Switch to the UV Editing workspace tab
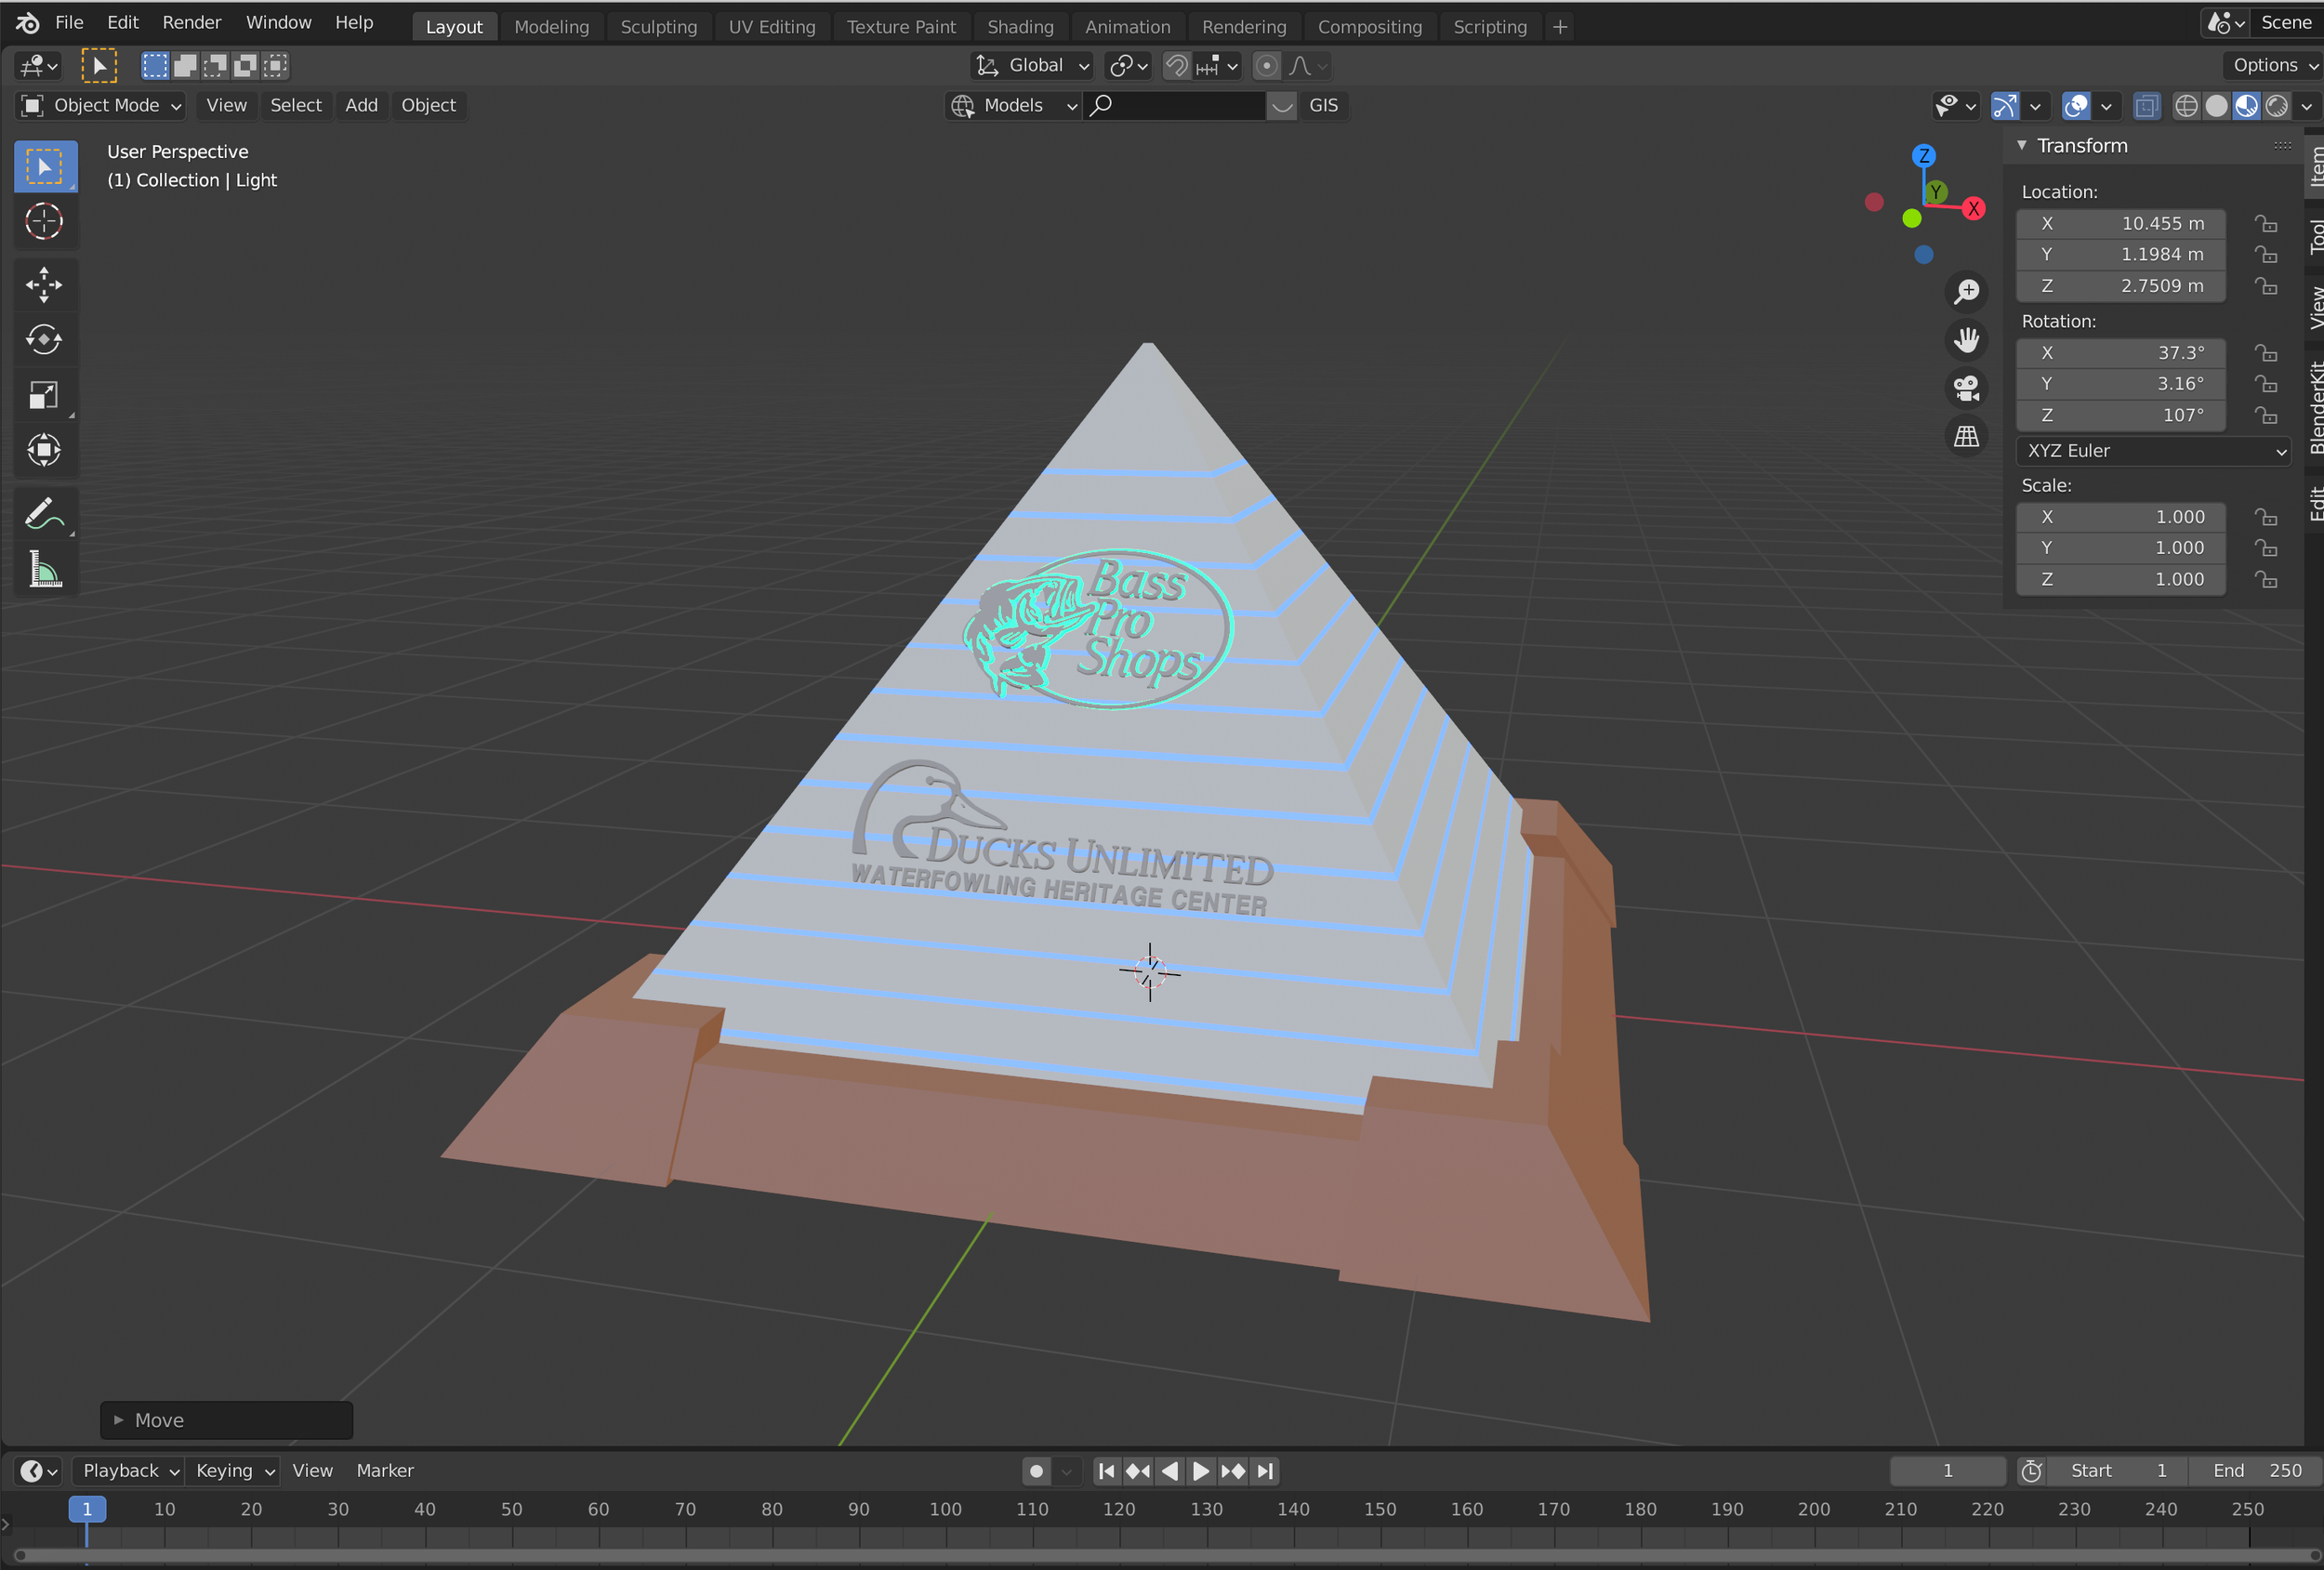 [772, 27]
